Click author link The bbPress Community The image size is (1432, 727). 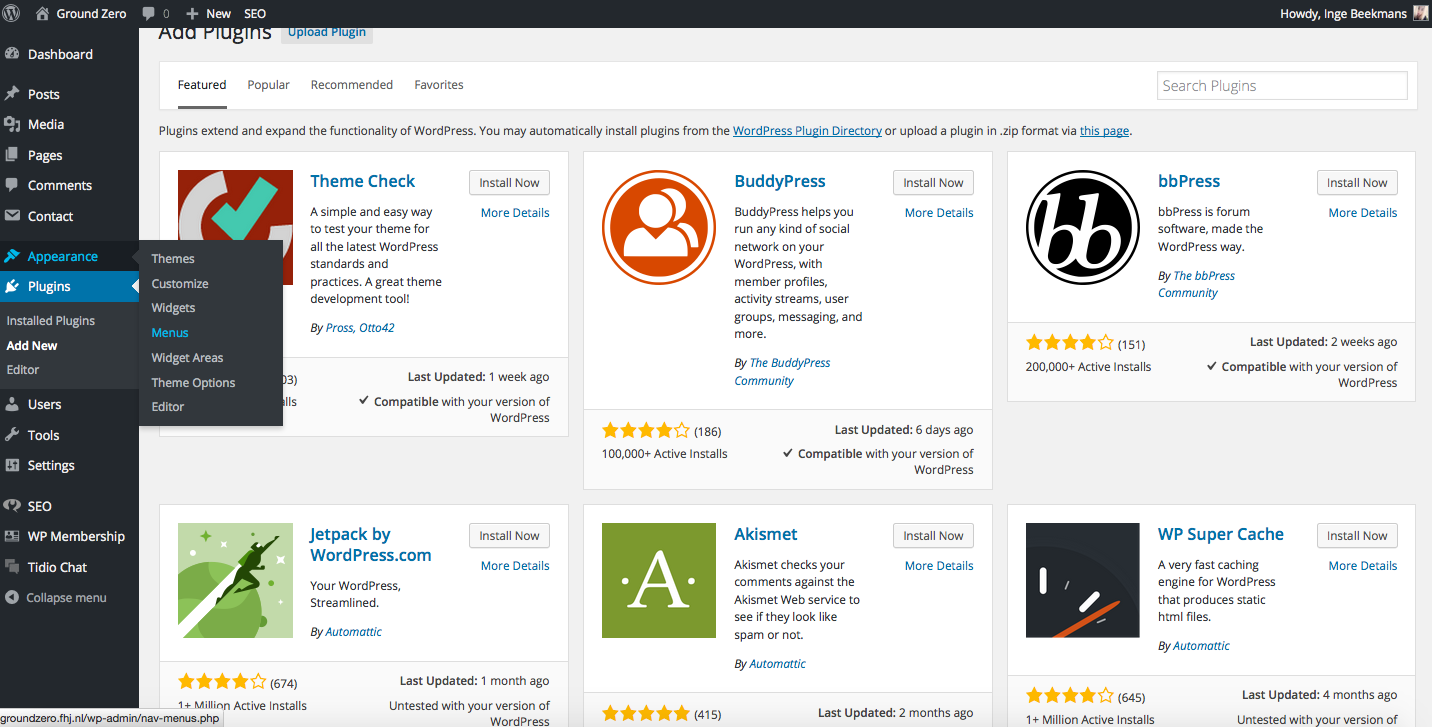pyautogui.click(x=1196, y=284)
